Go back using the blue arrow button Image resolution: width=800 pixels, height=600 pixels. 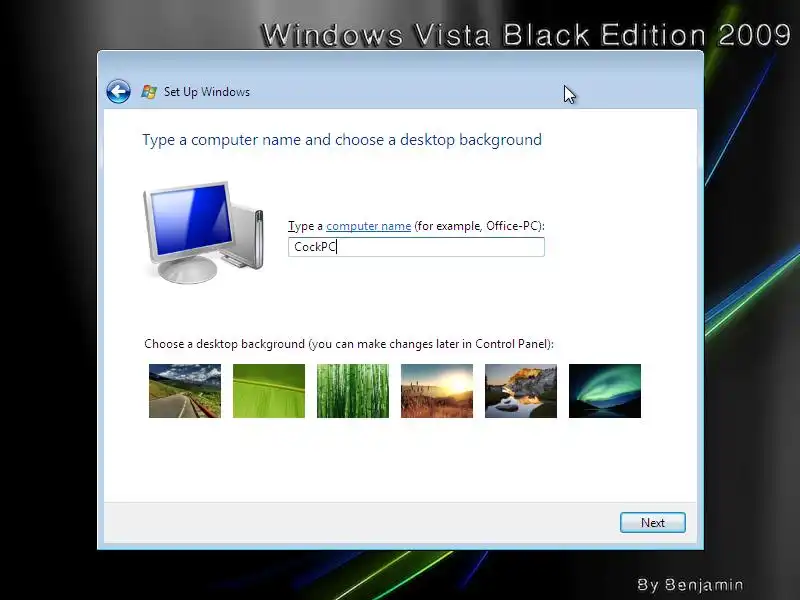(118, 92)
